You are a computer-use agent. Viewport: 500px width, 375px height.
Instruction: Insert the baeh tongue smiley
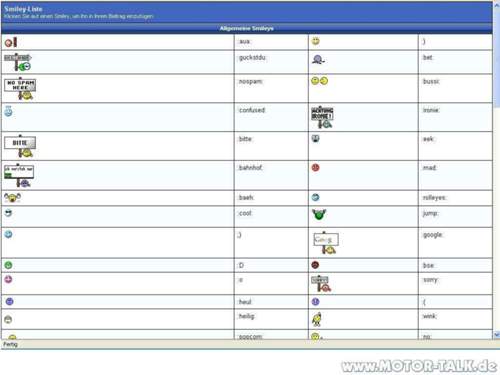(12, 198)
